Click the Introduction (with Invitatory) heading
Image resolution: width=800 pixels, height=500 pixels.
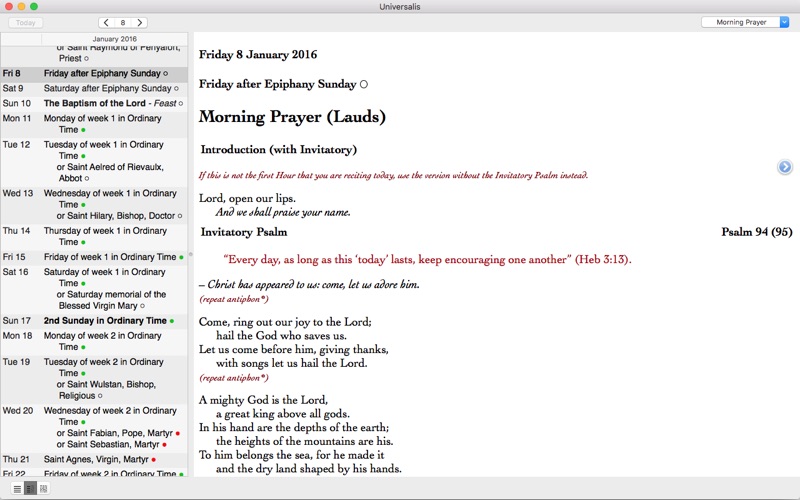click(279, 149)
